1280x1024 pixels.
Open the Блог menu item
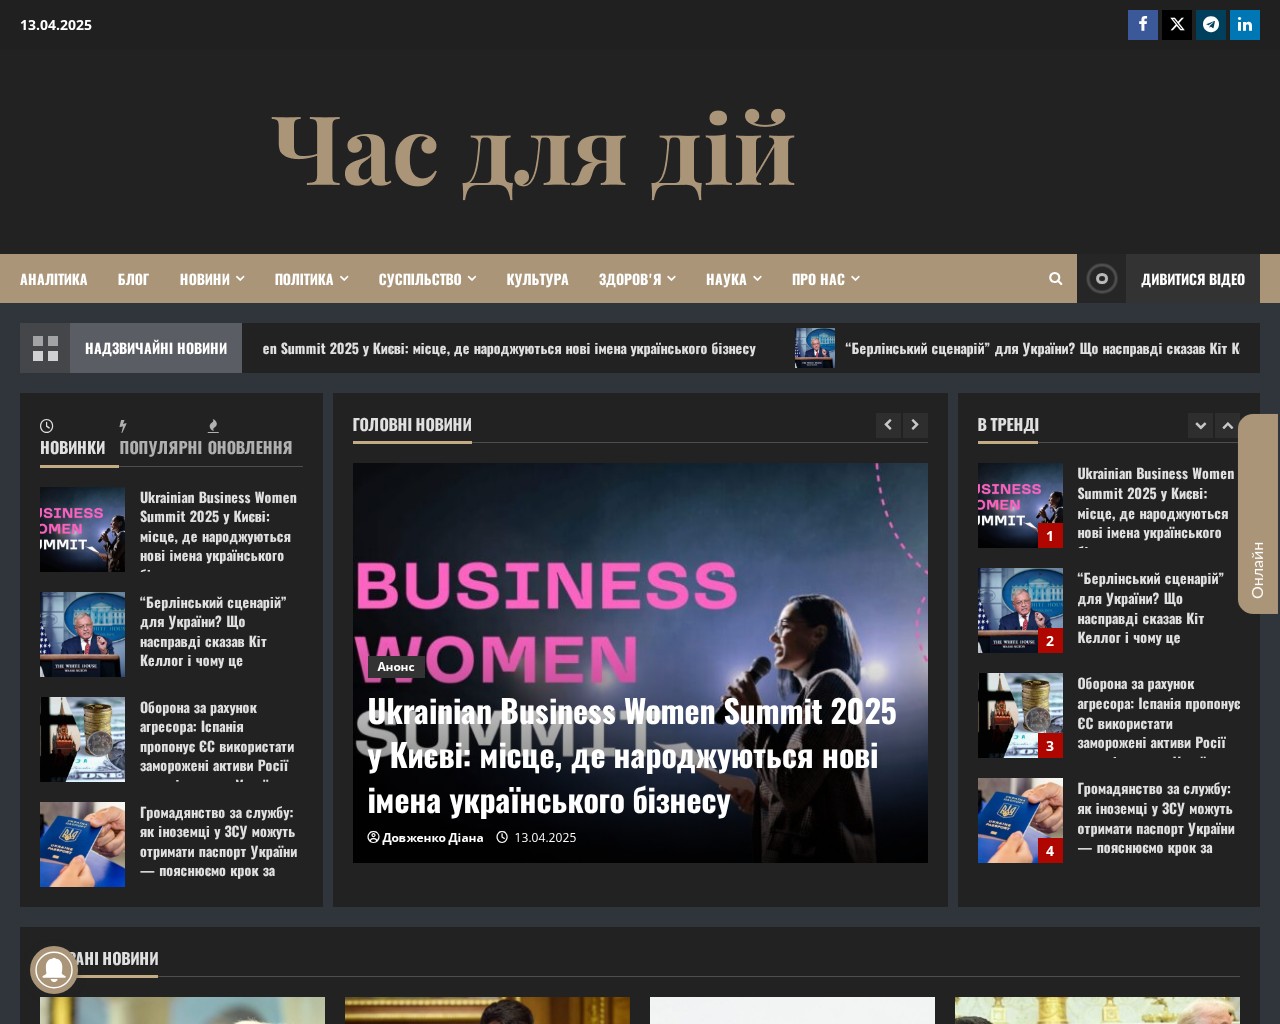[133, 279]
